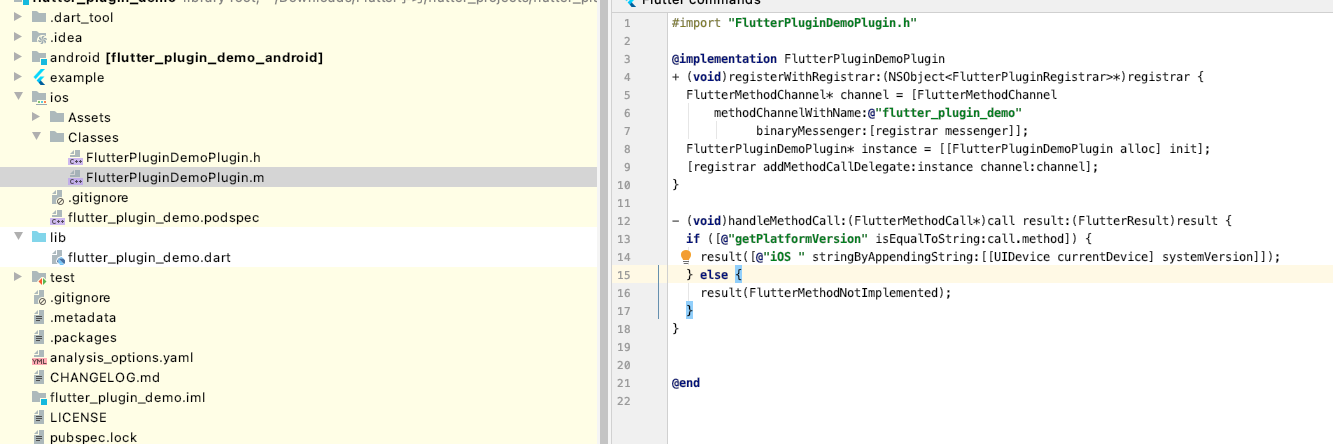Click the FlutterPluginDemoPlugin.m file icon
The width and height of the screenshot is (1333, 444).
click(x=75, y=177)
